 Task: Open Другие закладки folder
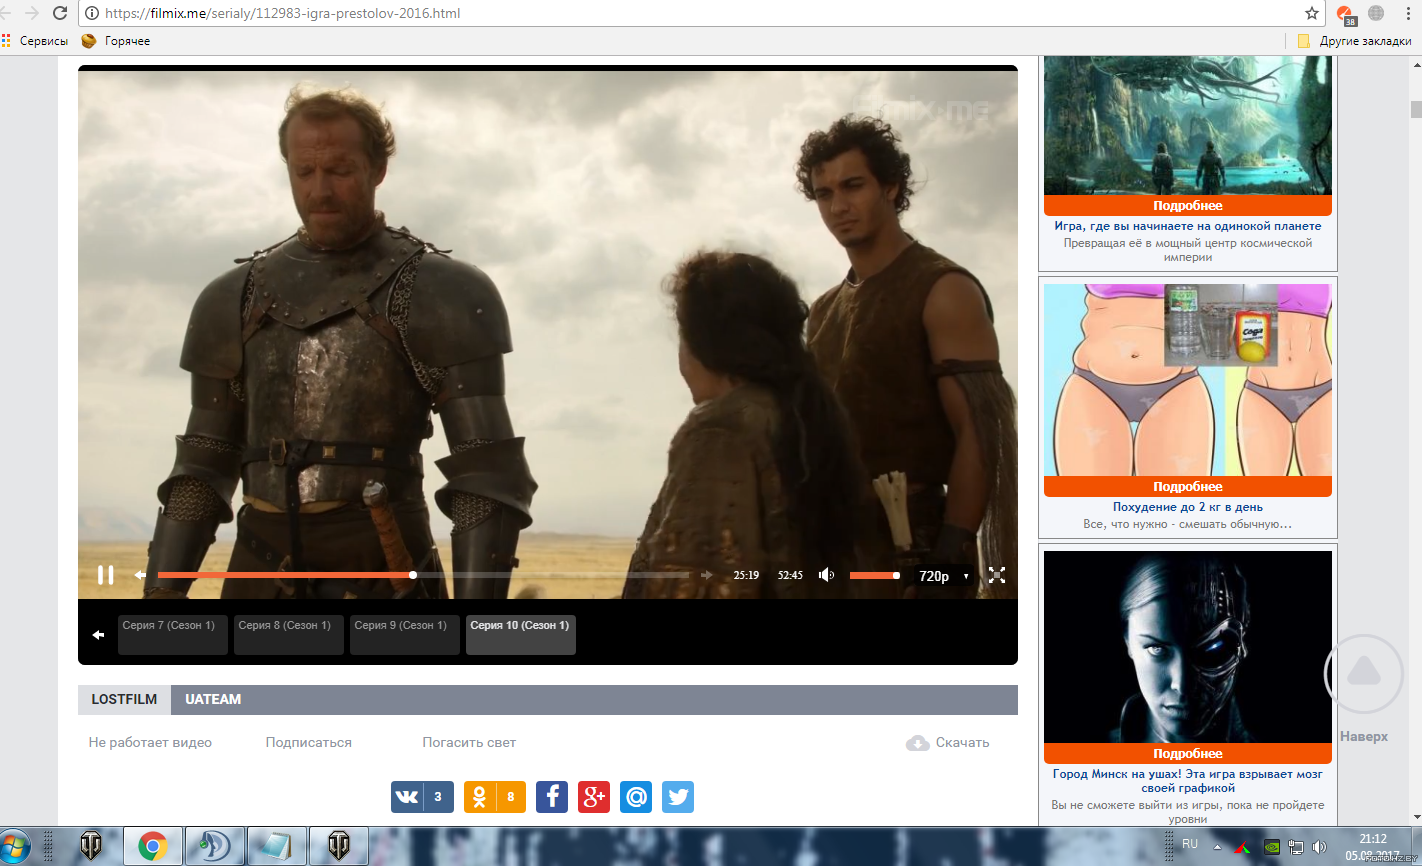pyautogui.click(x=1355, y=41)
